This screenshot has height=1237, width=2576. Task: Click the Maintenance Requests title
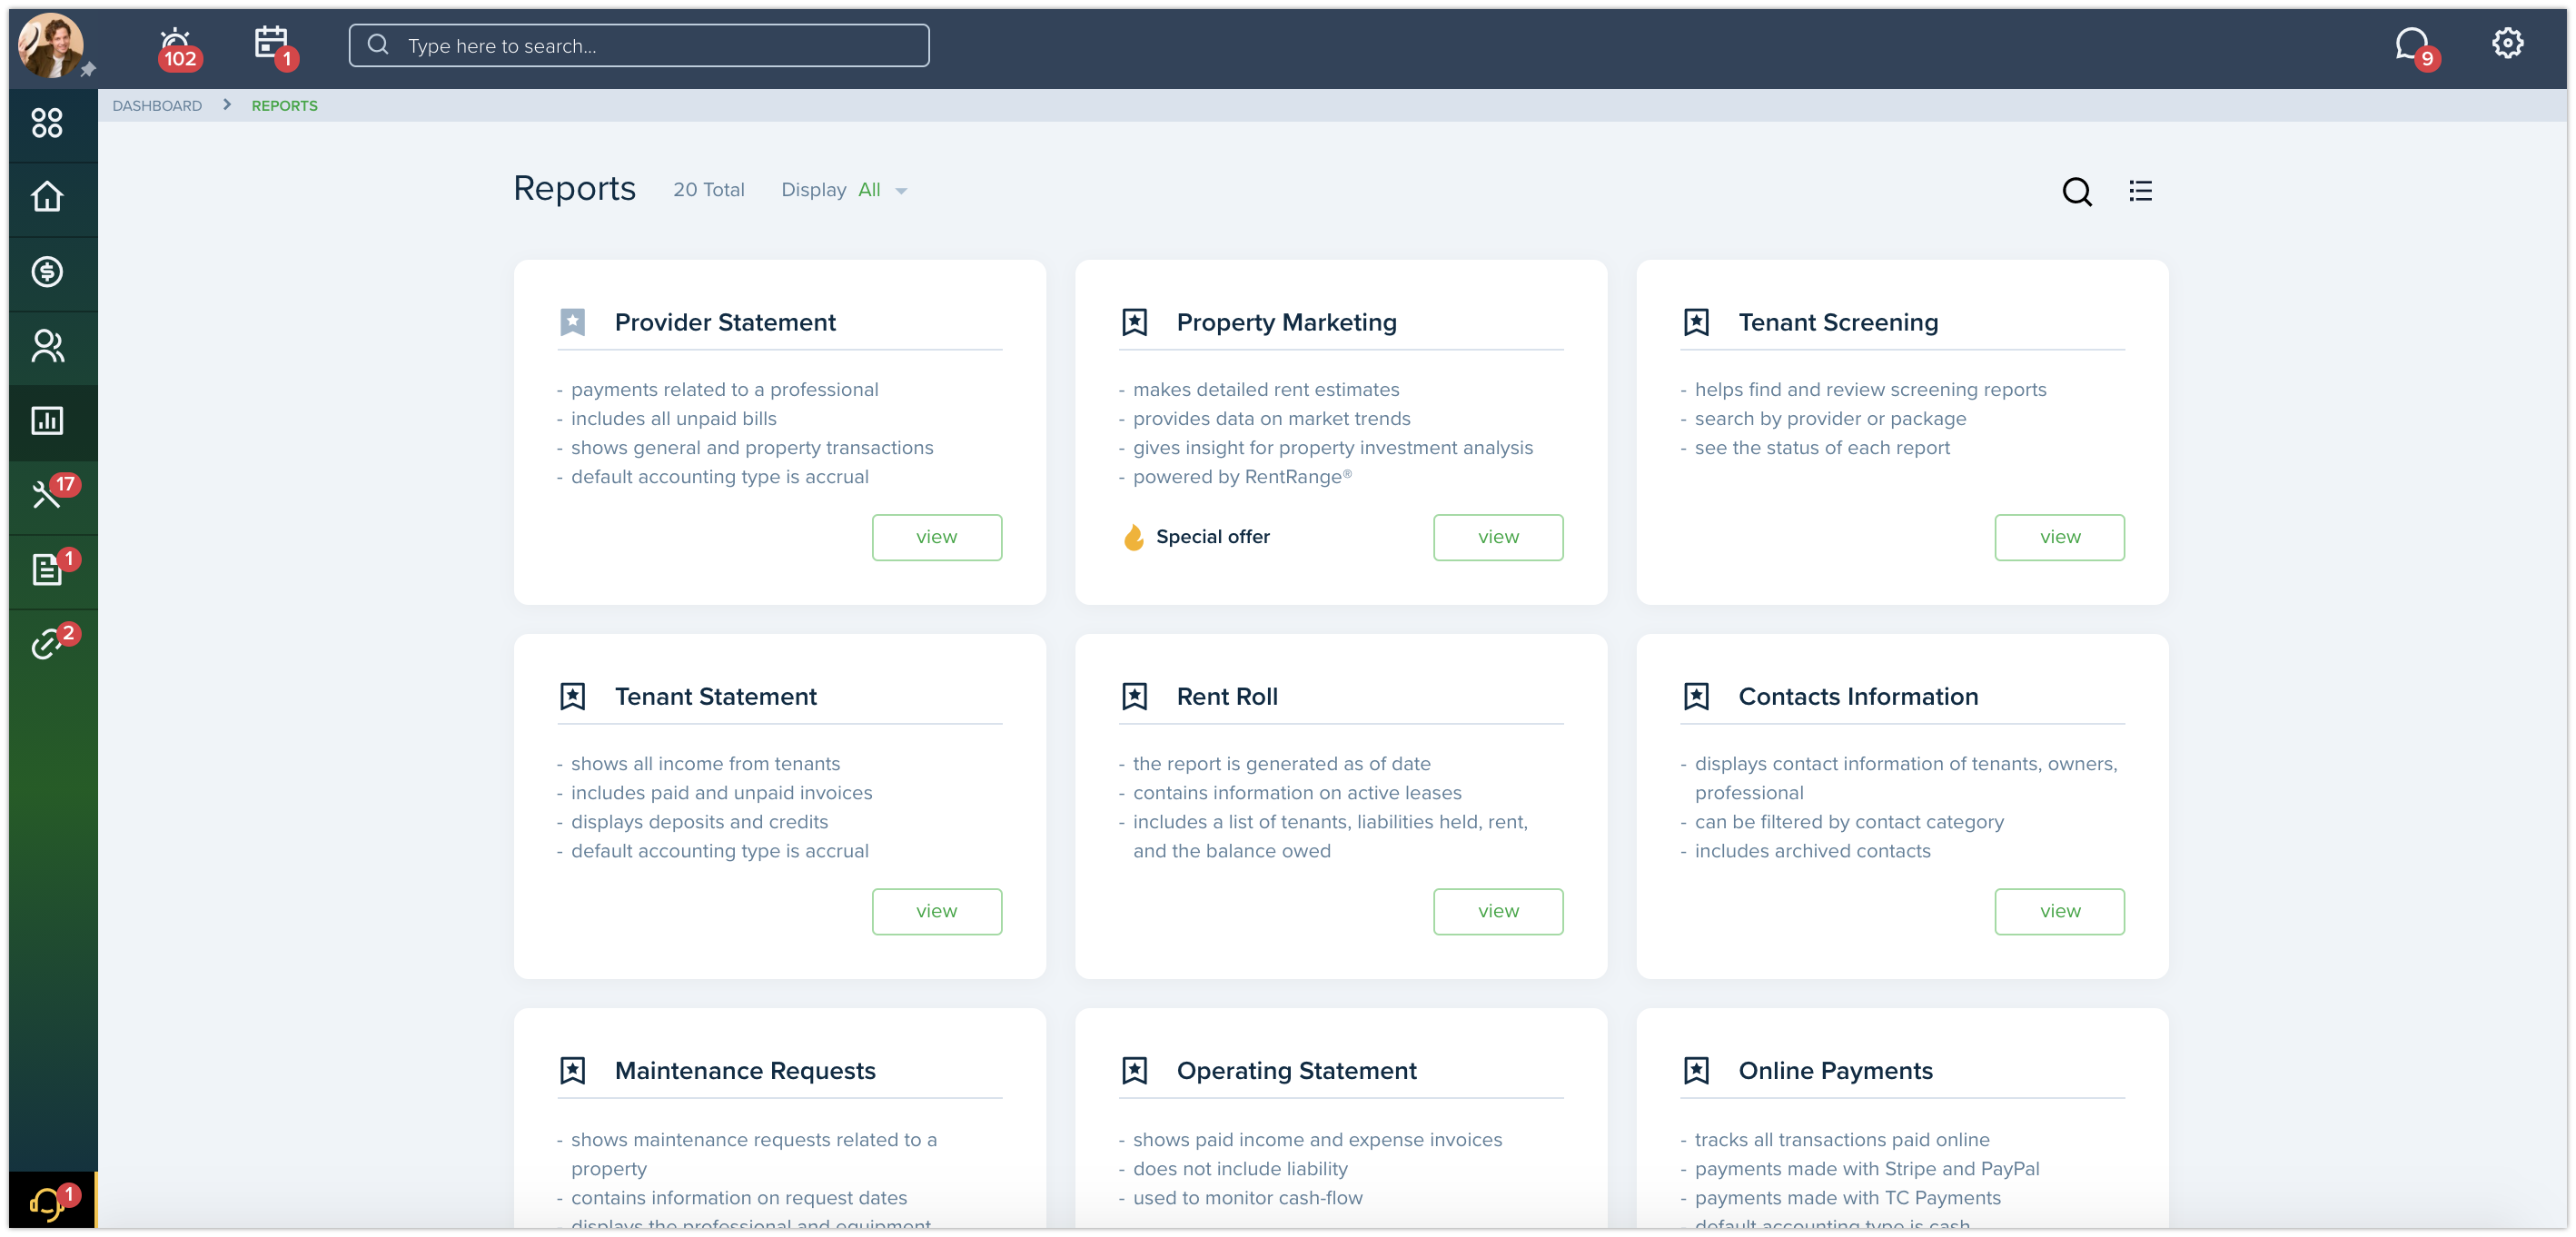tap(745, 1070)
